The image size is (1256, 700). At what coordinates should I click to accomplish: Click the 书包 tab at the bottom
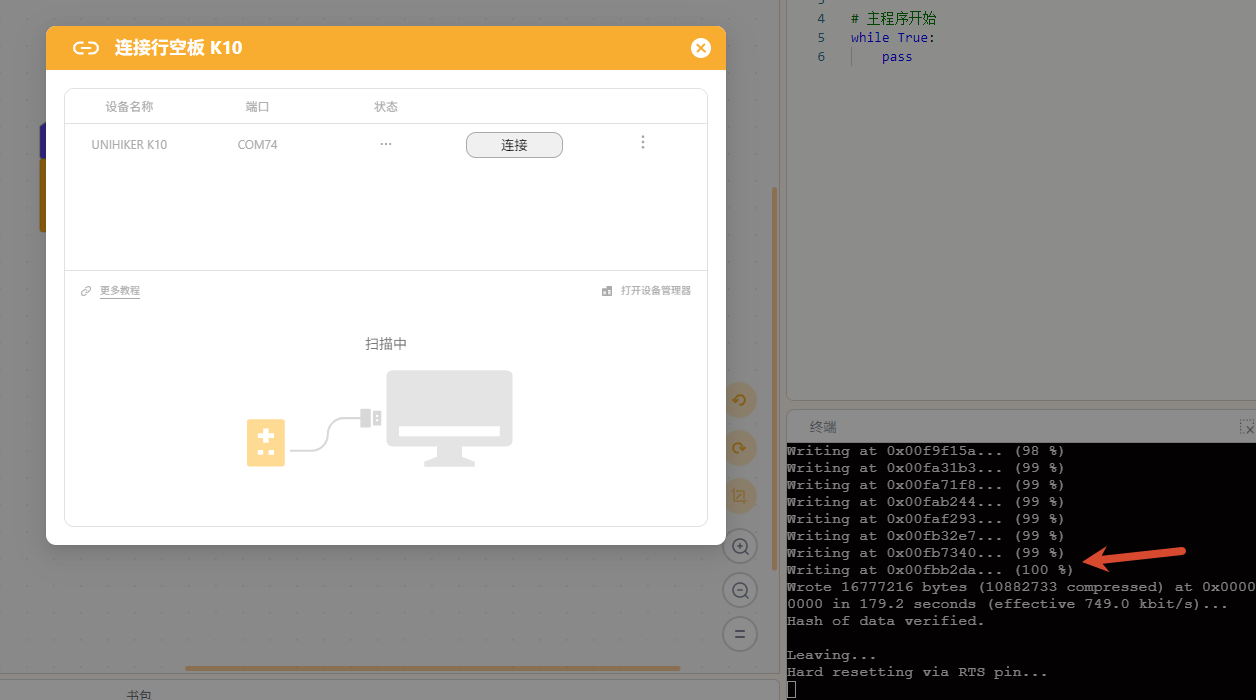[x=139, y=695]
